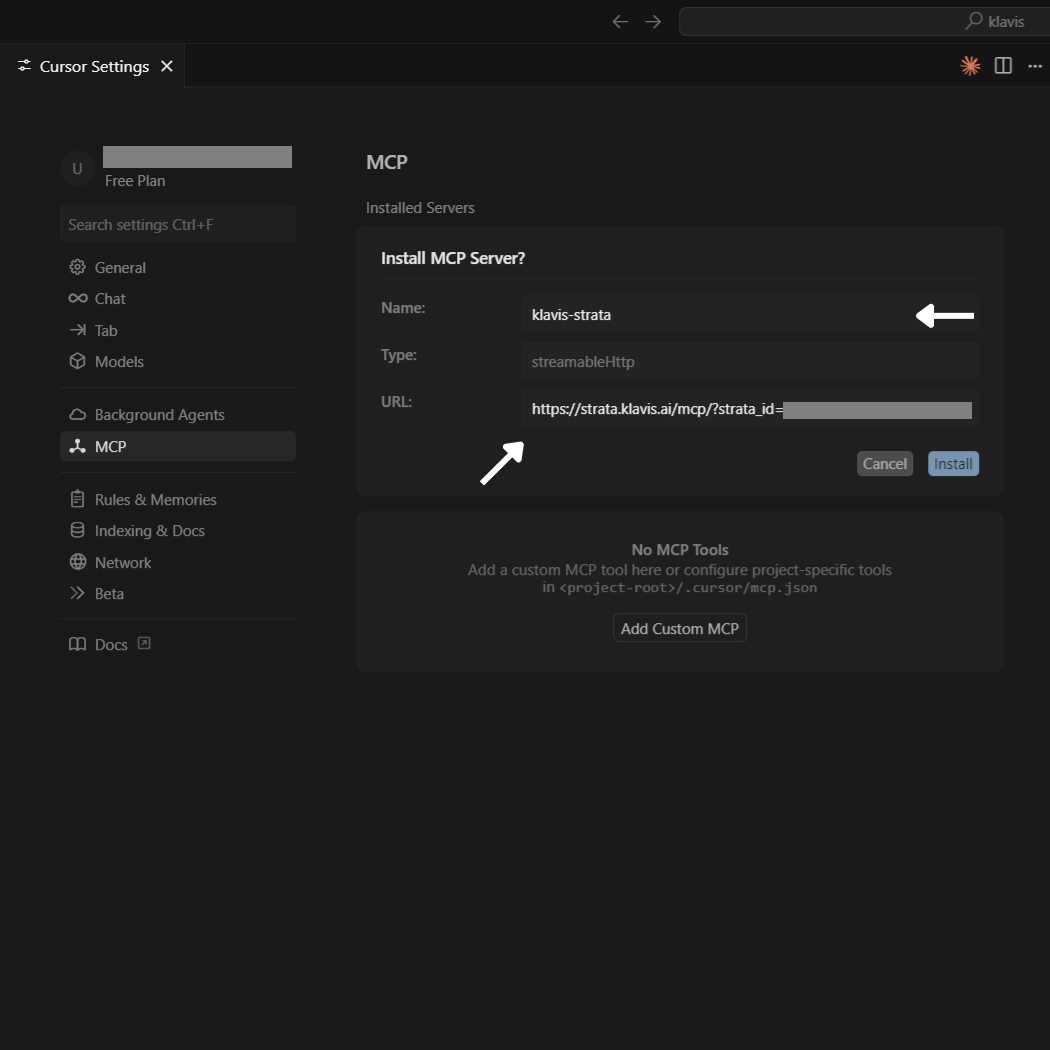Click the orange starburst icon
1050x1050 pixels.
pos(970,66)
